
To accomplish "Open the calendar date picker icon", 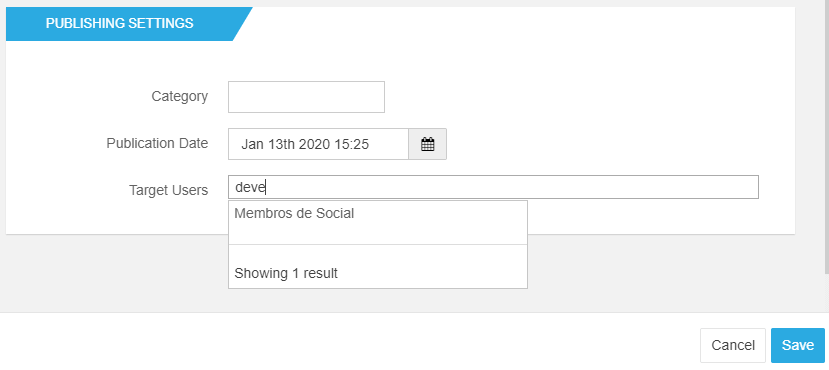I will tap(427, 144).
